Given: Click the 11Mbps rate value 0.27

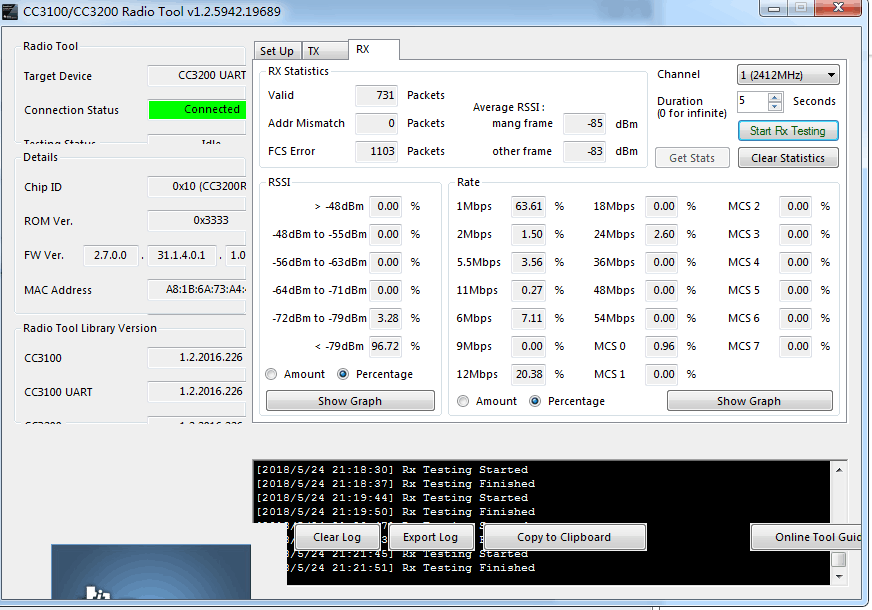Looking at the screenshot, I should click(528, 290).
